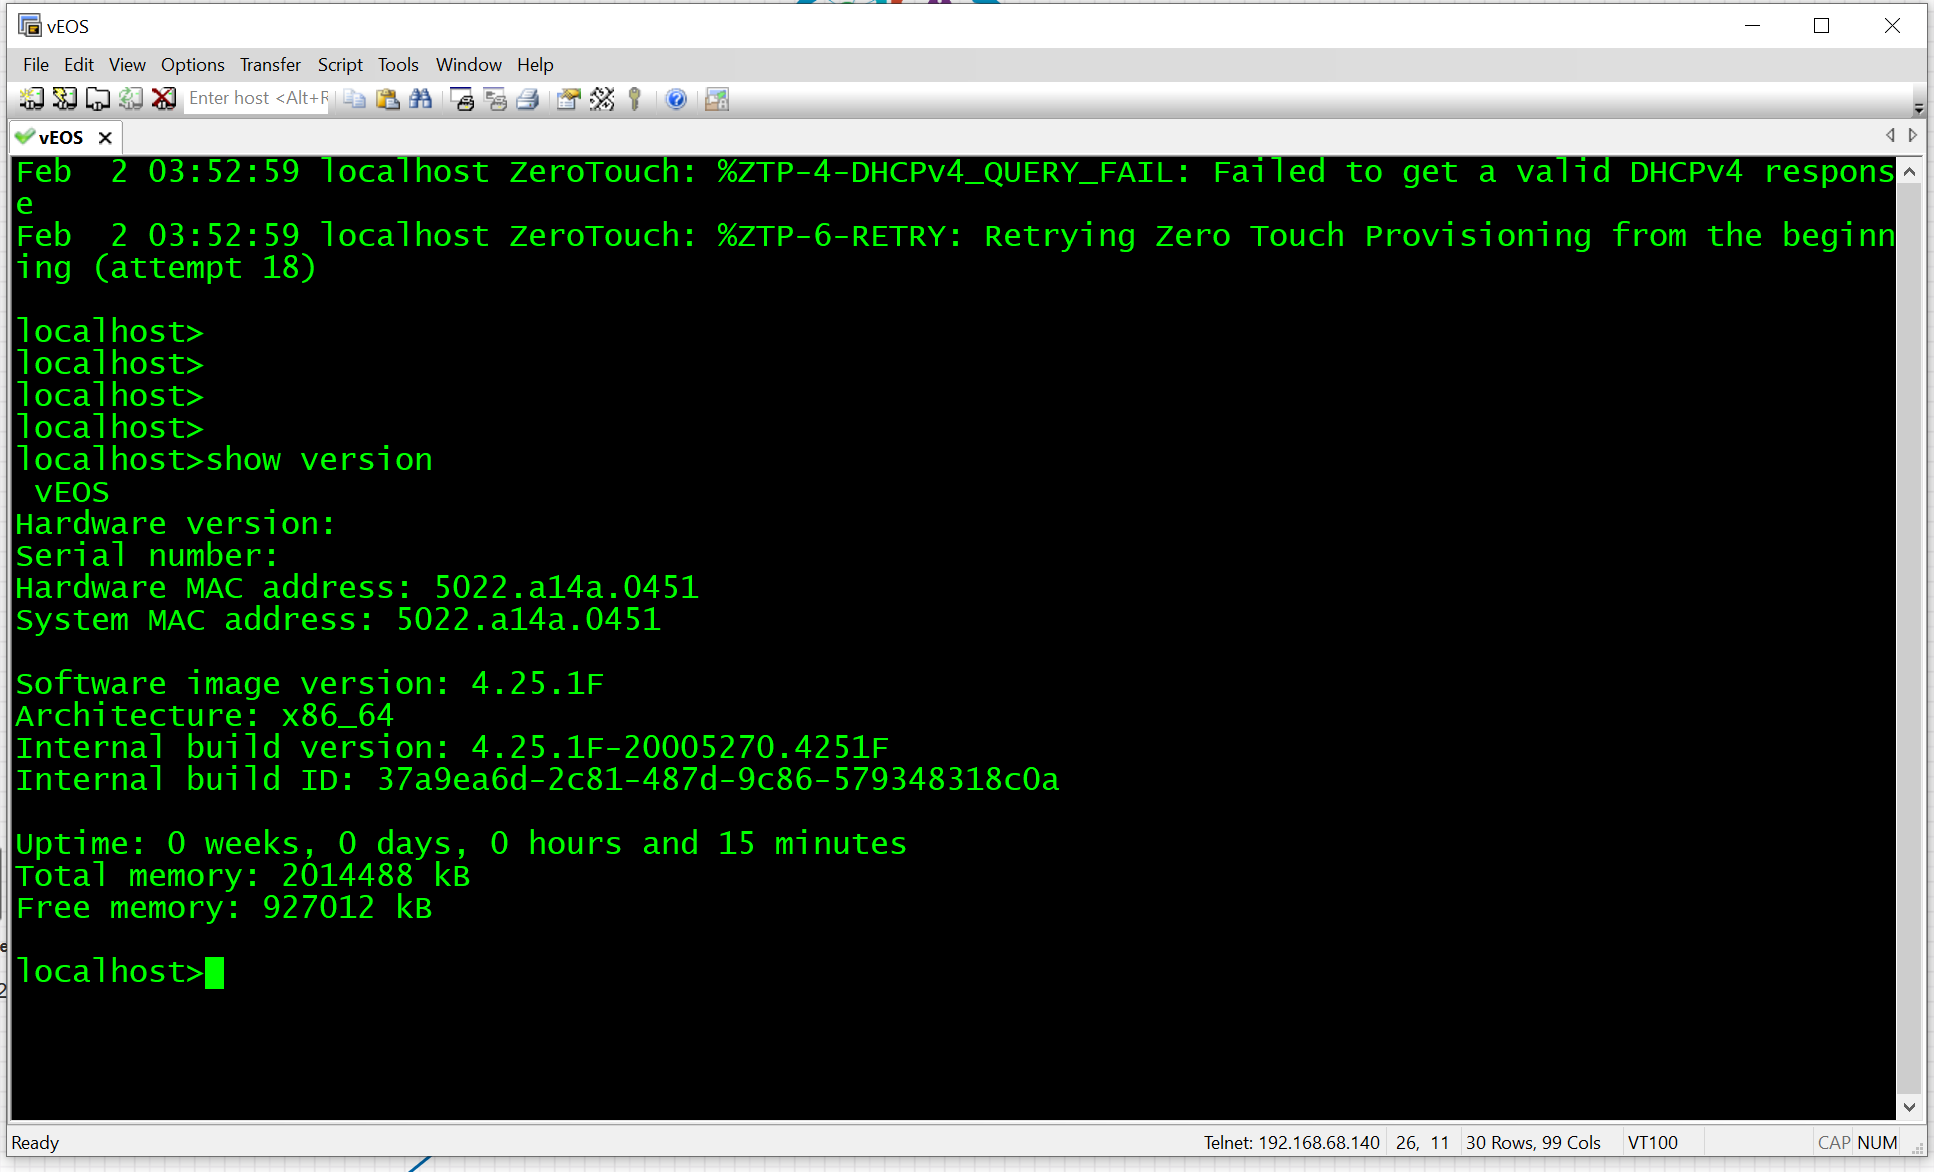The image size is (1934, 1172).
Task: Click the Reconnect toolbar icon
Action: click(130, 98)
